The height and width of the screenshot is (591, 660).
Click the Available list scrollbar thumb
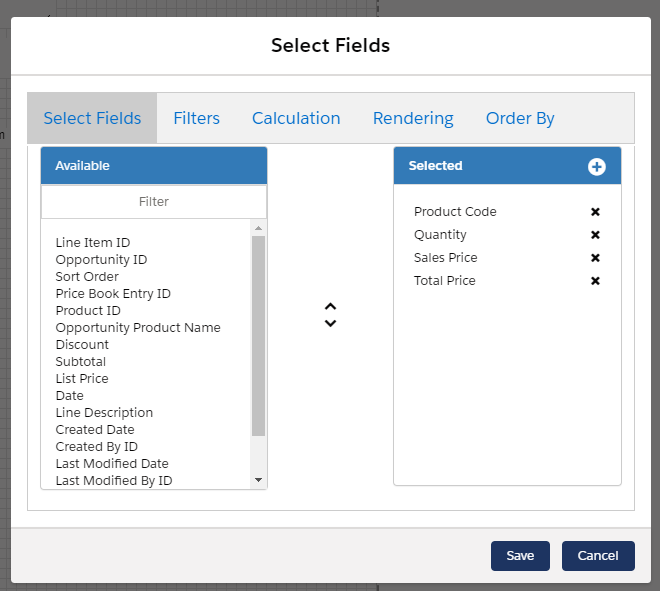pyautogui.click(x=258, y=336)
